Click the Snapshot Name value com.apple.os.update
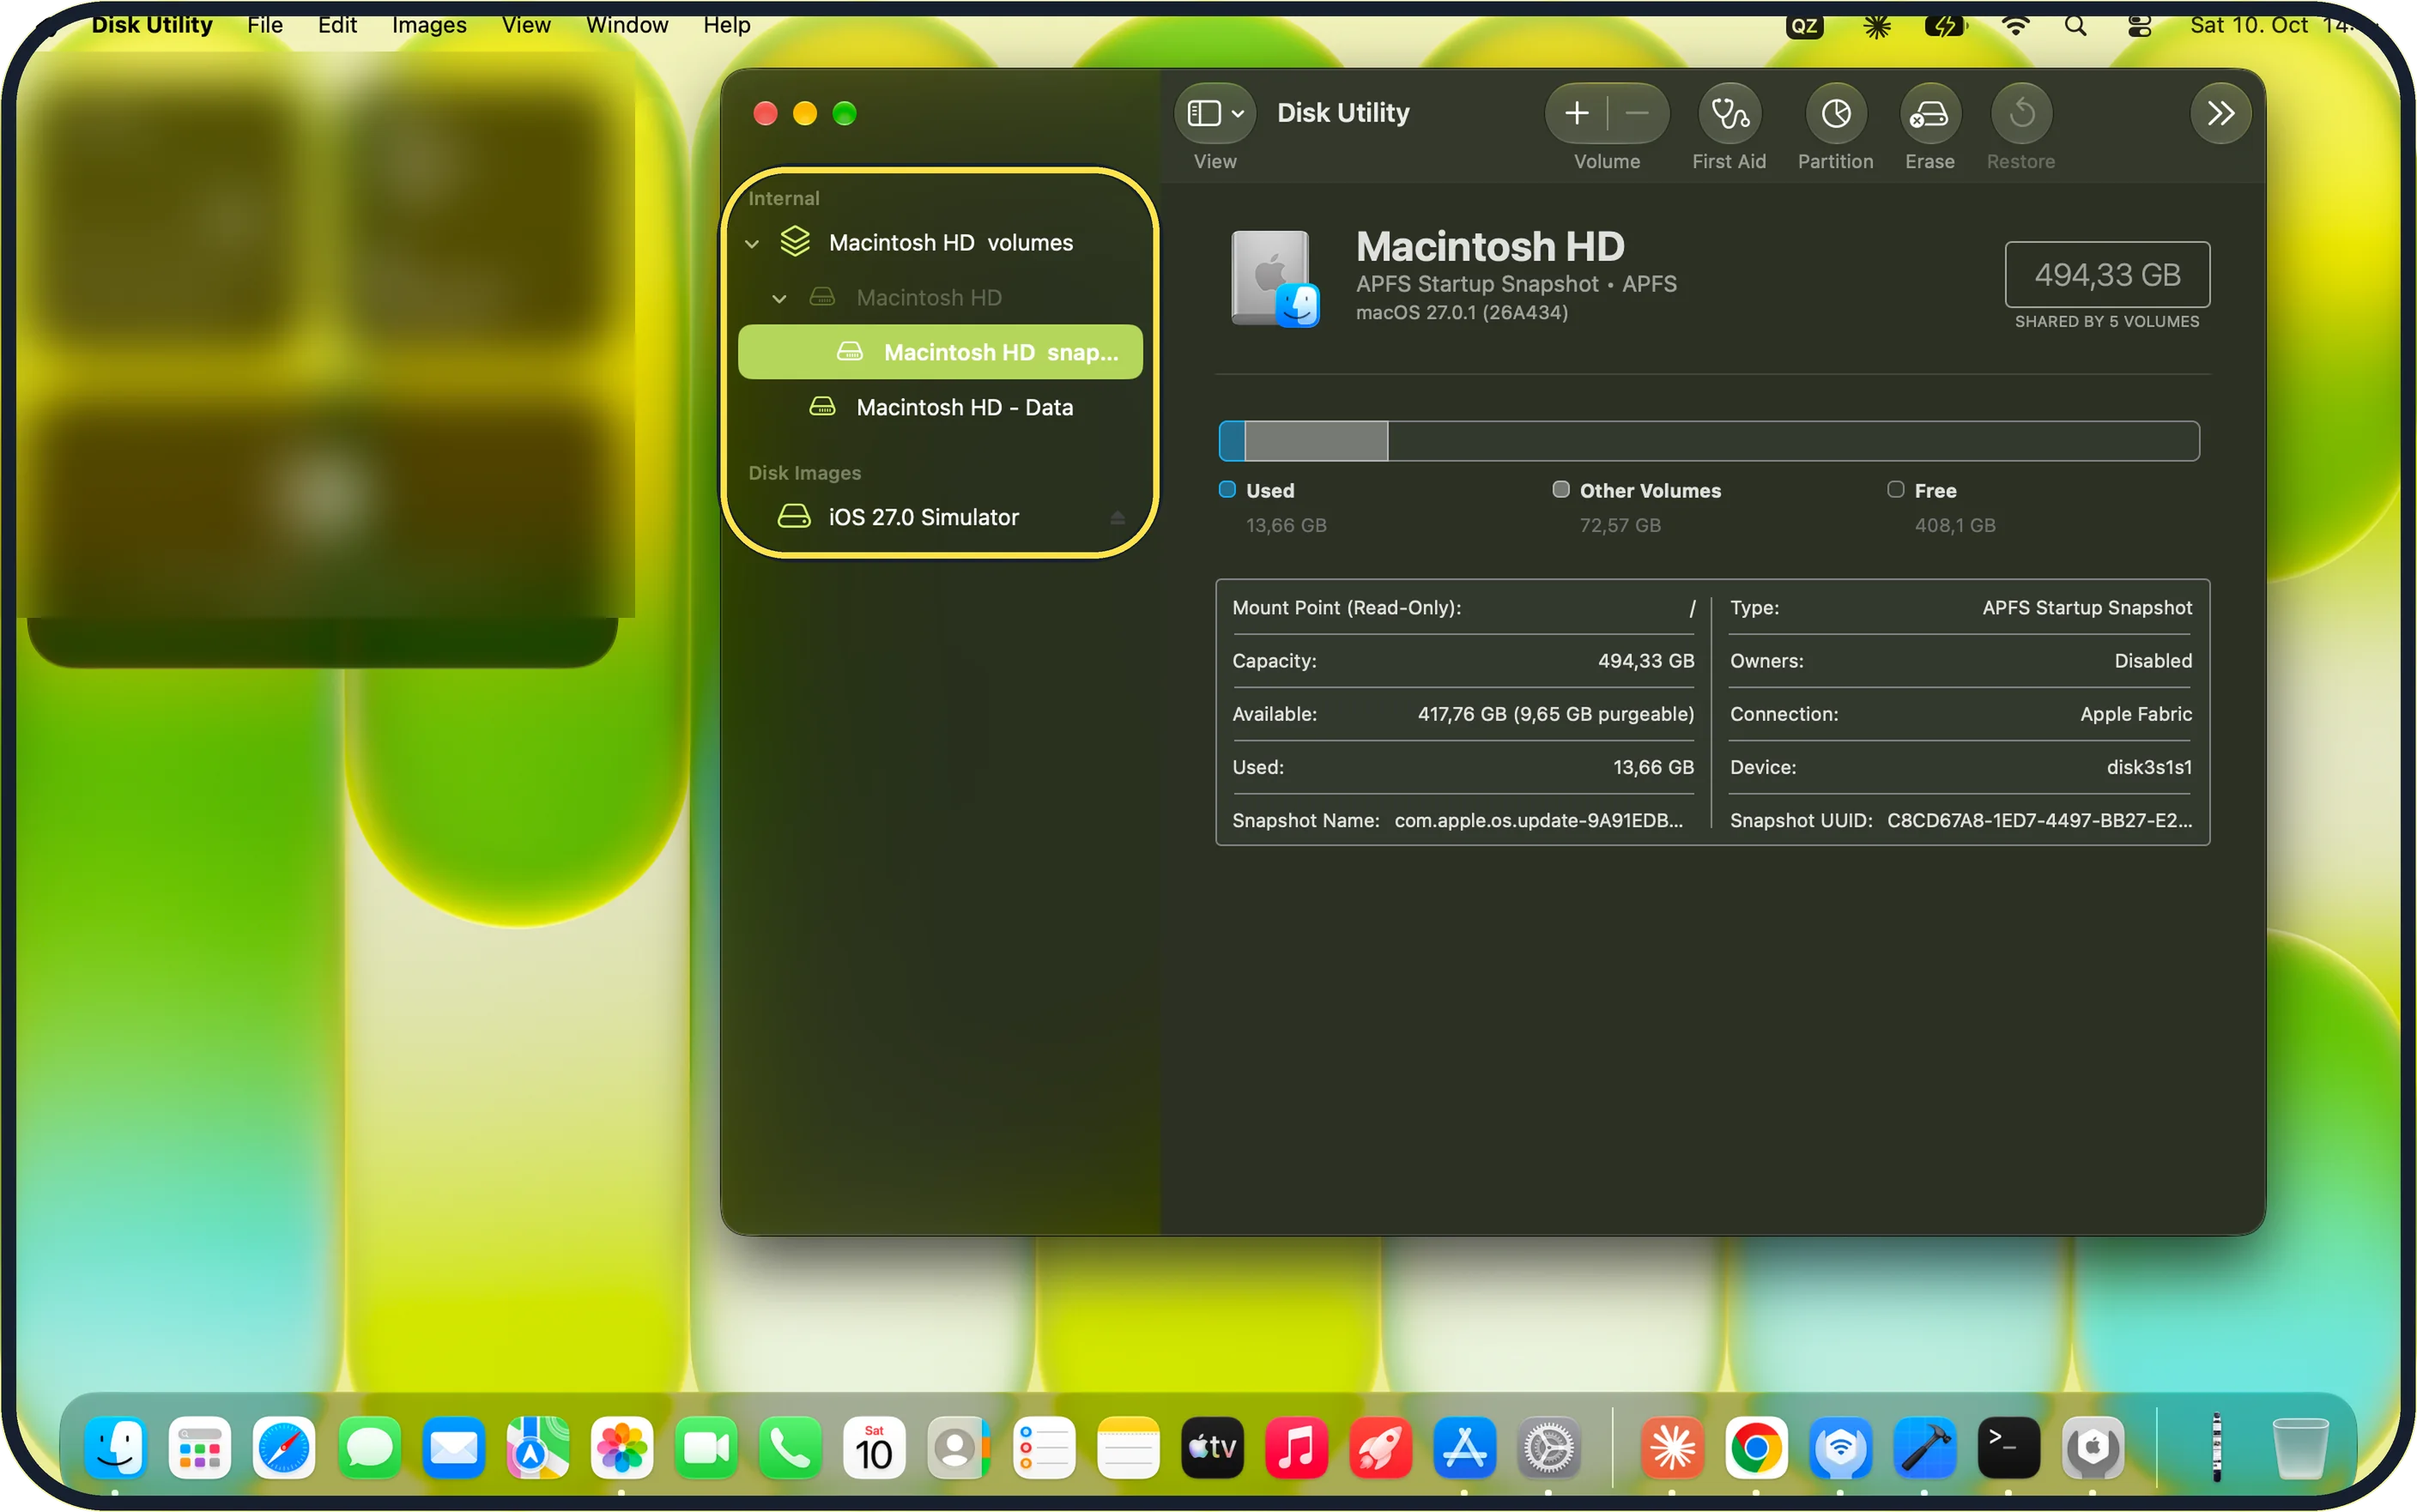The width and height of the screenshot is (2417, 1512). 1538,820
